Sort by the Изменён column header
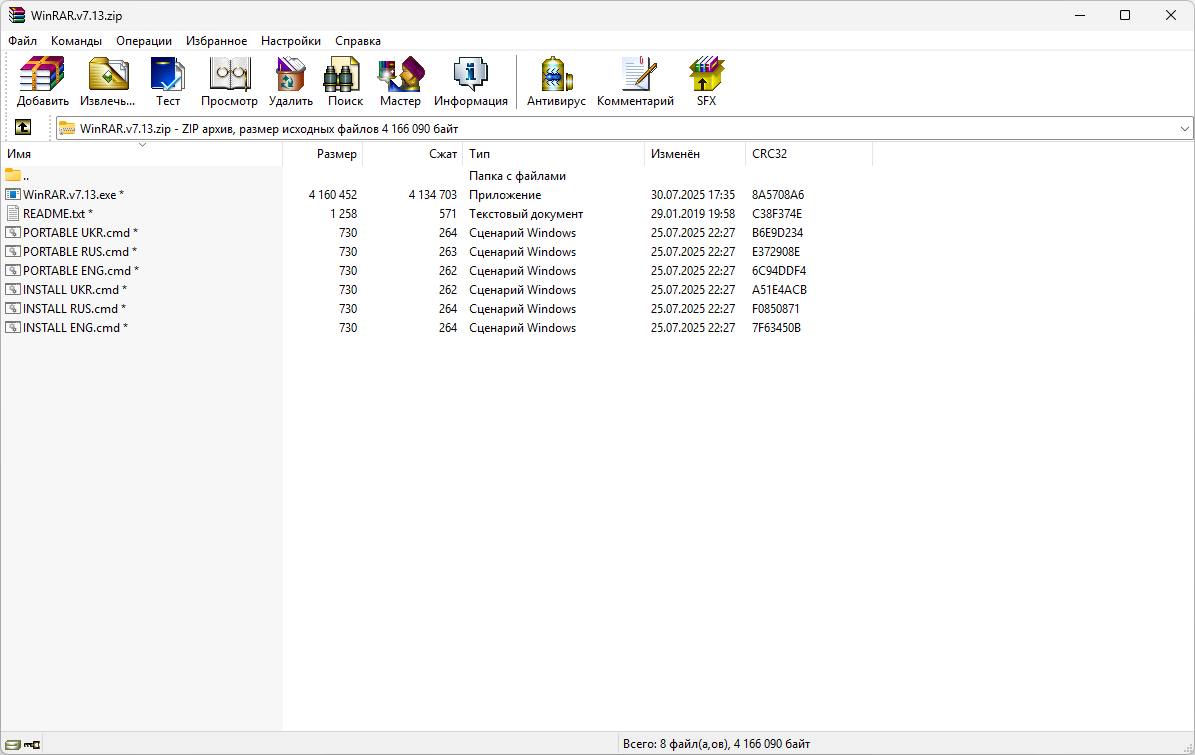 click(x=695, y=154)
